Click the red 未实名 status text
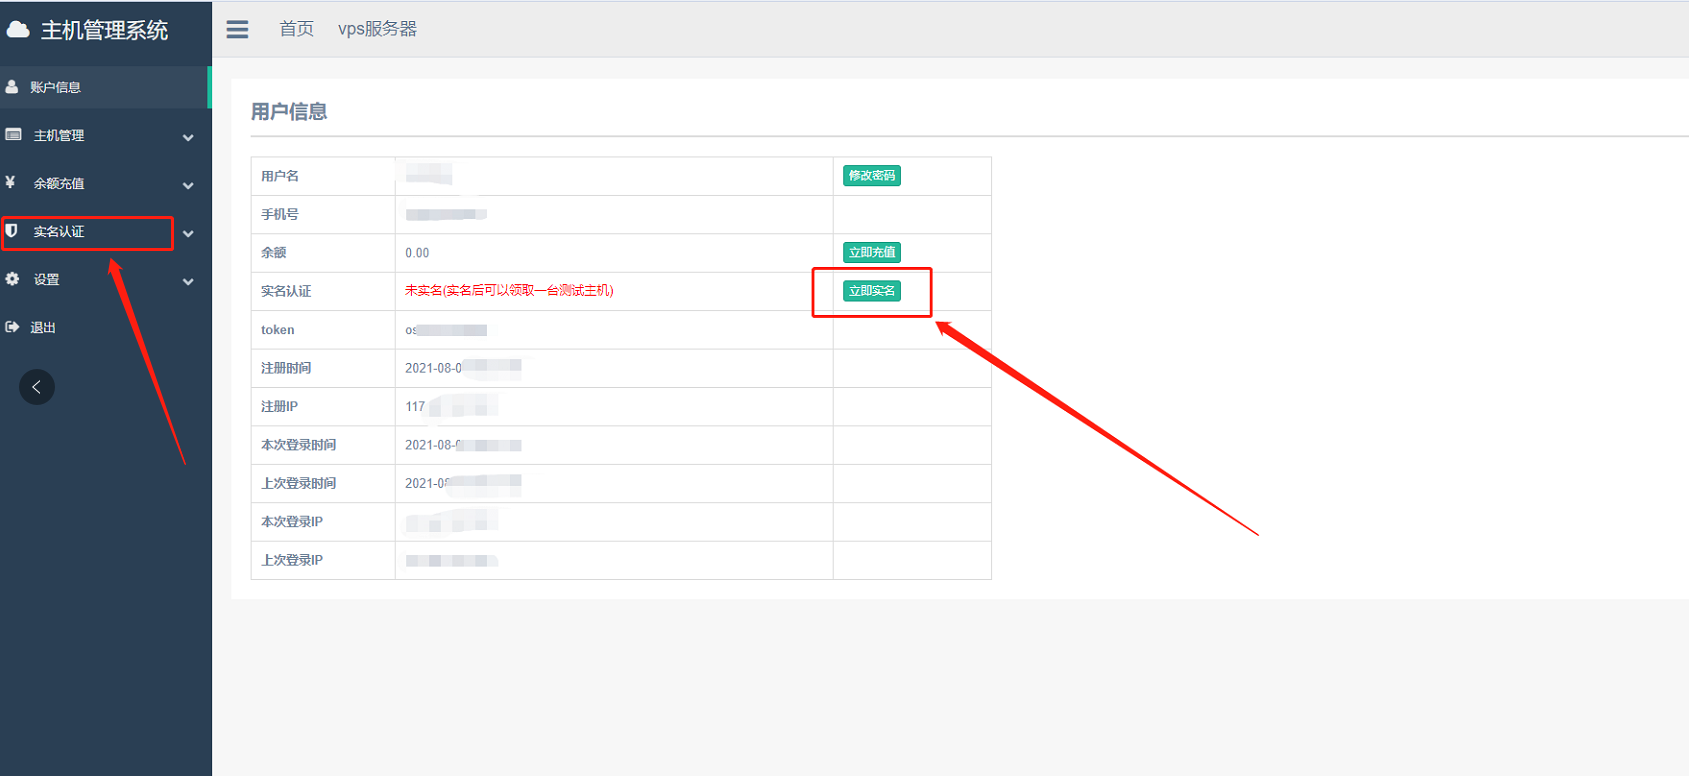Screen dimensions: 1689x776 [509, 291]
